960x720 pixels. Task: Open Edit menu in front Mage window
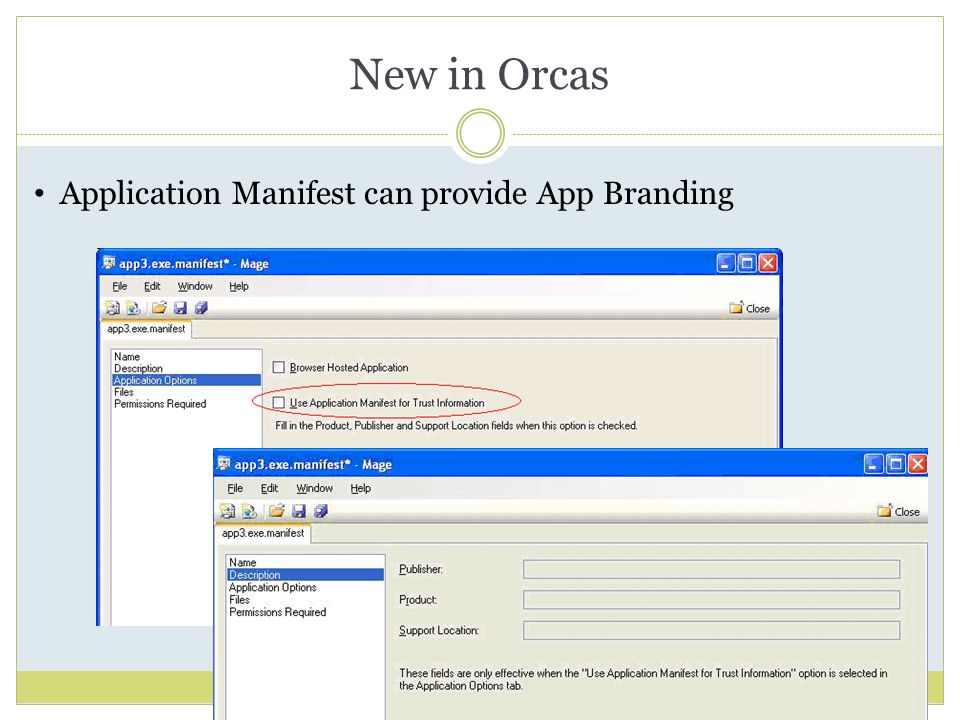[269, 488]
